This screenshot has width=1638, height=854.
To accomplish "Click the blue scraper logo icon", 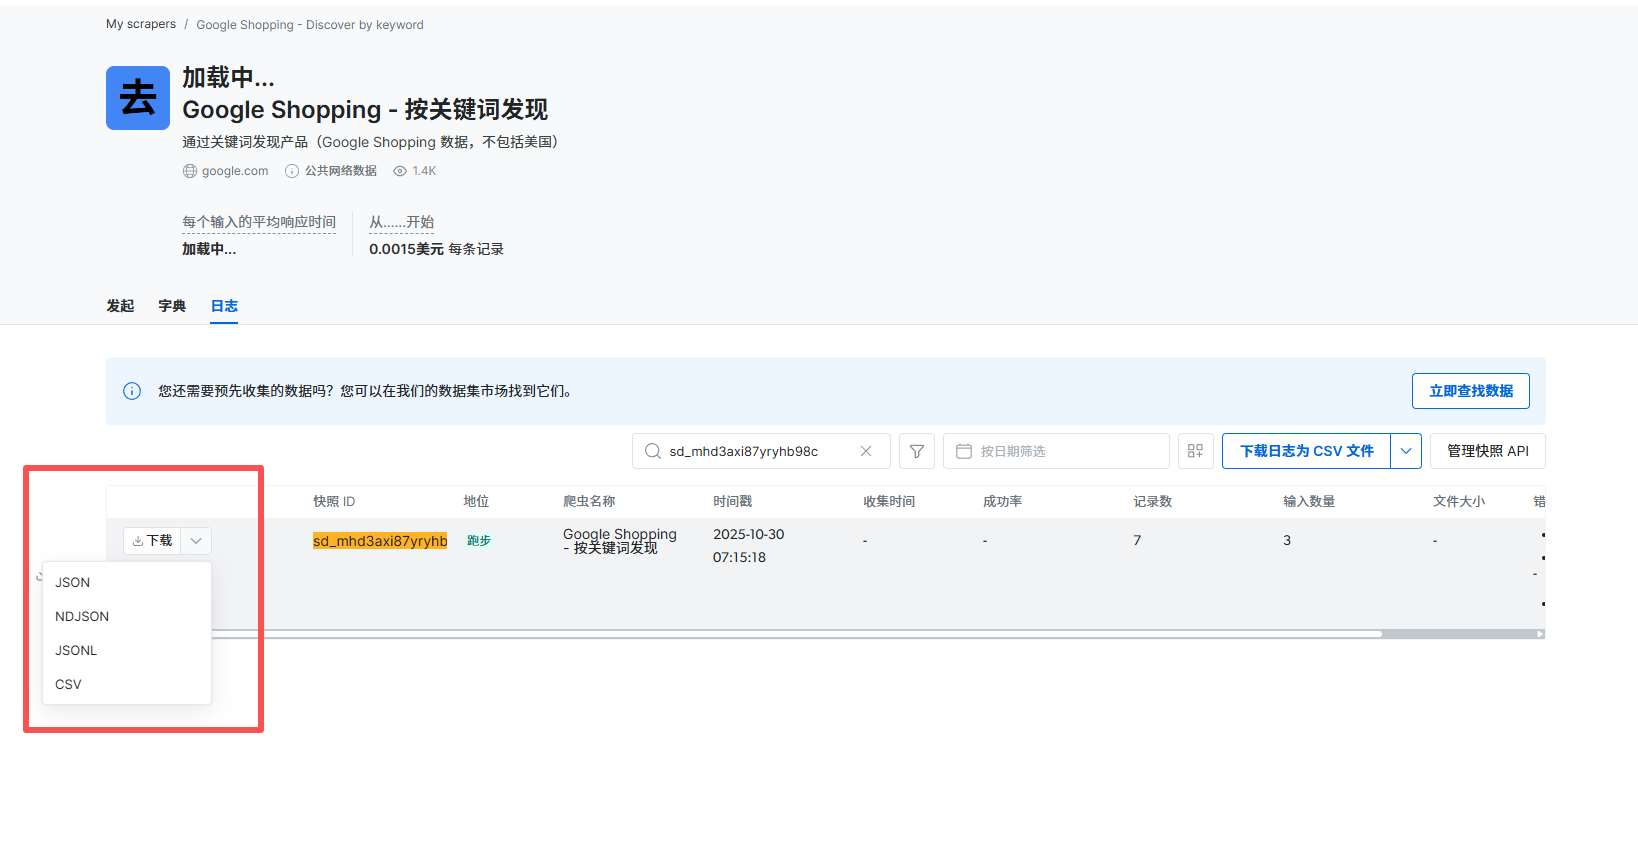I will tap(138, 98).
